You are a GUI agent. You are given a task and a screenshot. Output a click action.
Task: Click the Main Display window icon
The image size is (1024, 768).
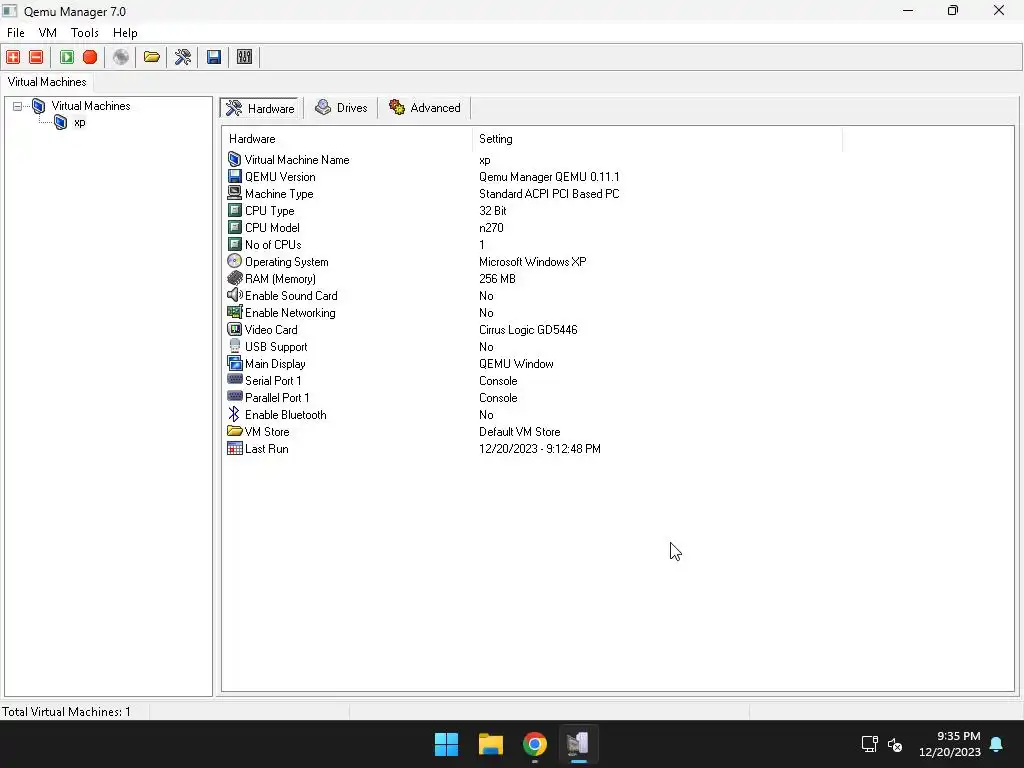[234, 363]
